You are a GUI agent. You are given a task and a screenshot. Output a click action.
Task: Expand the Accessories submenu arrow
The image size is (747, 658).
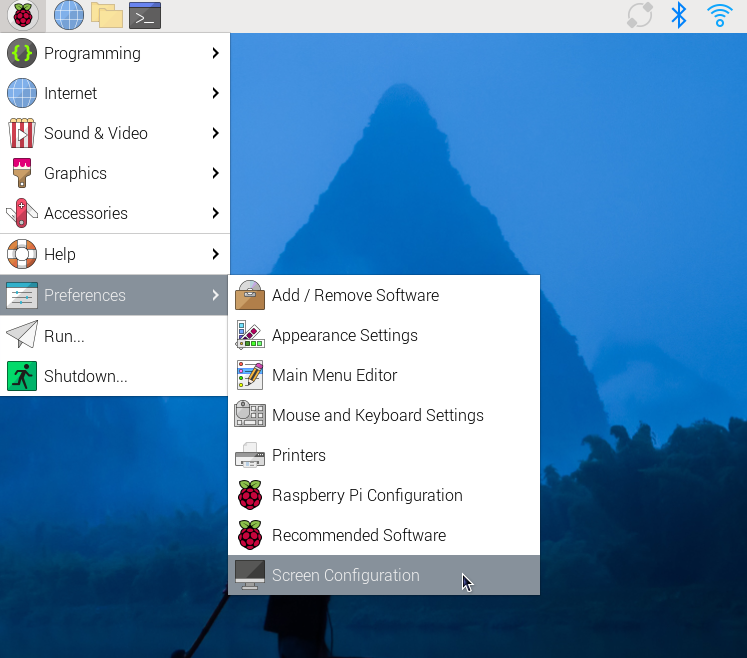click(215, 213)
